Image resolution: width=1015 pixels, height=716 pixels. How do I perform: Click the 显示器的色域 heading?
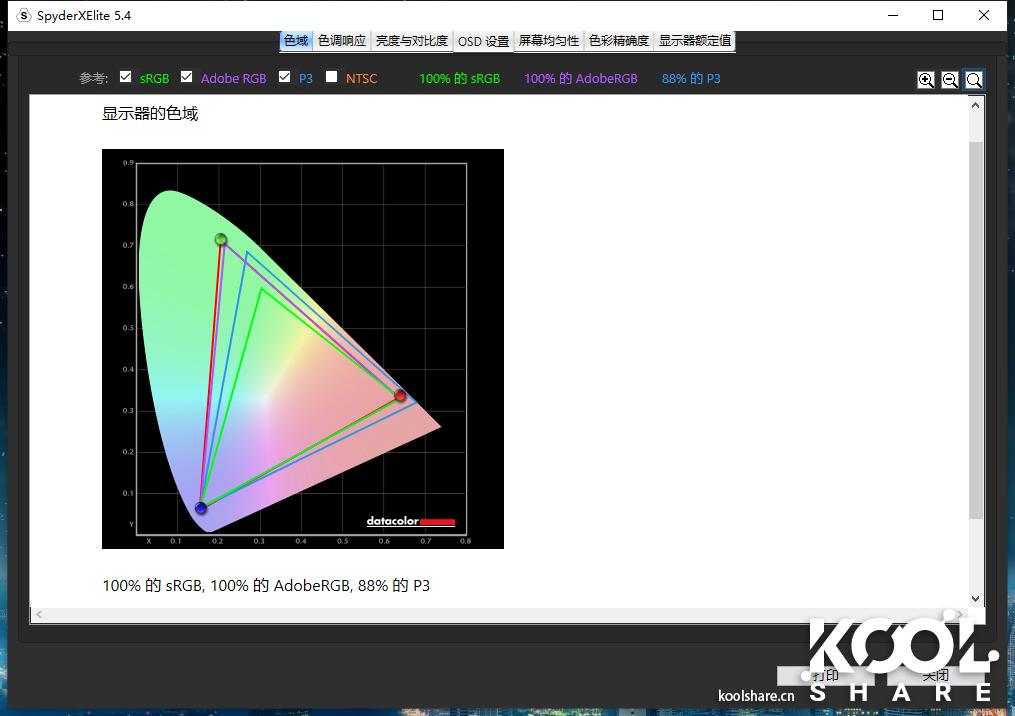(150, 114)
